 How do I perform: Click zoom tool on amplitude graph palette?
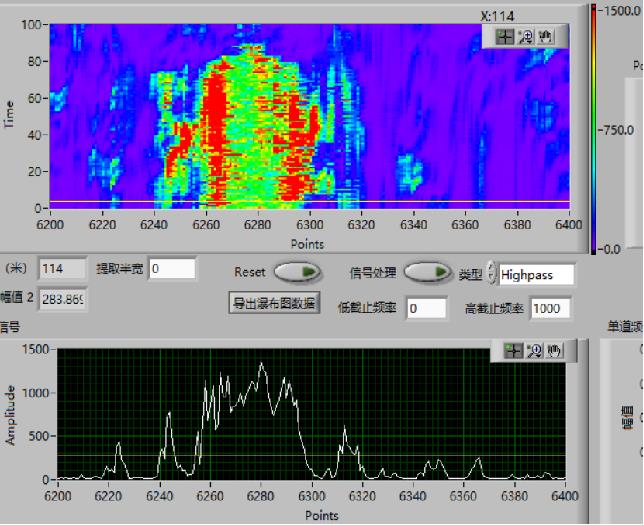(x=534, y=350)
